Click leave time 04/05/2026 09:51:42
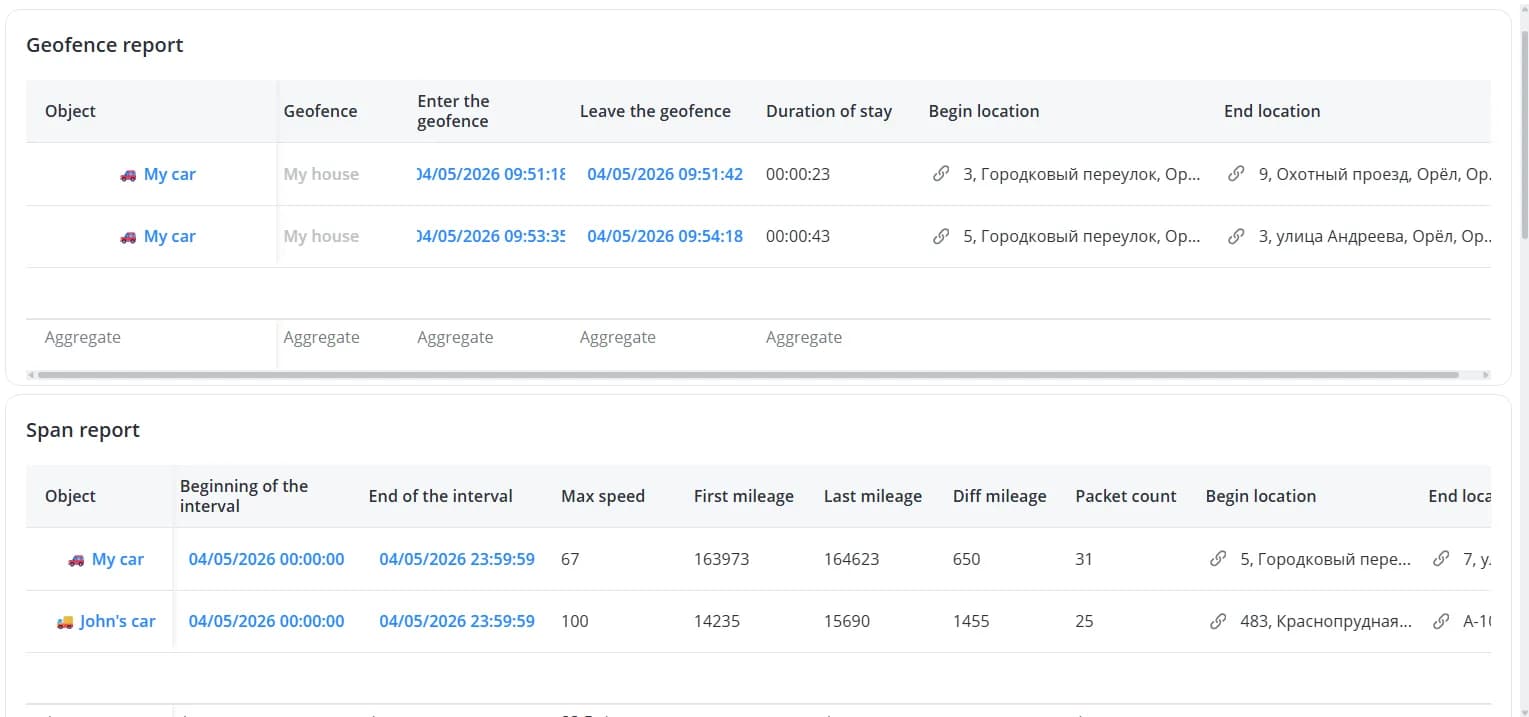Viewport: 1529px width, 717px height. 665,174
